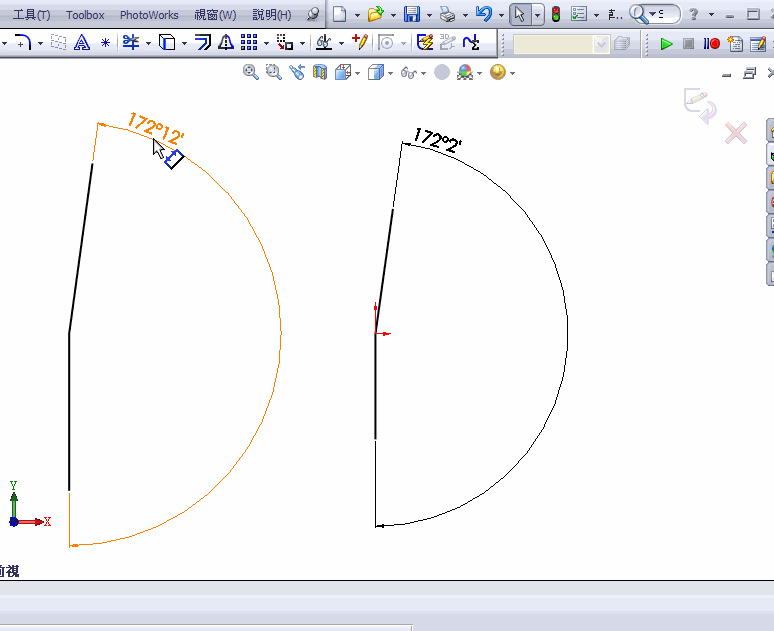The height and width of the screenshot is (631, 774).
Task: Click the Rapid Sketch lightning icon
Action: [425, 43]
